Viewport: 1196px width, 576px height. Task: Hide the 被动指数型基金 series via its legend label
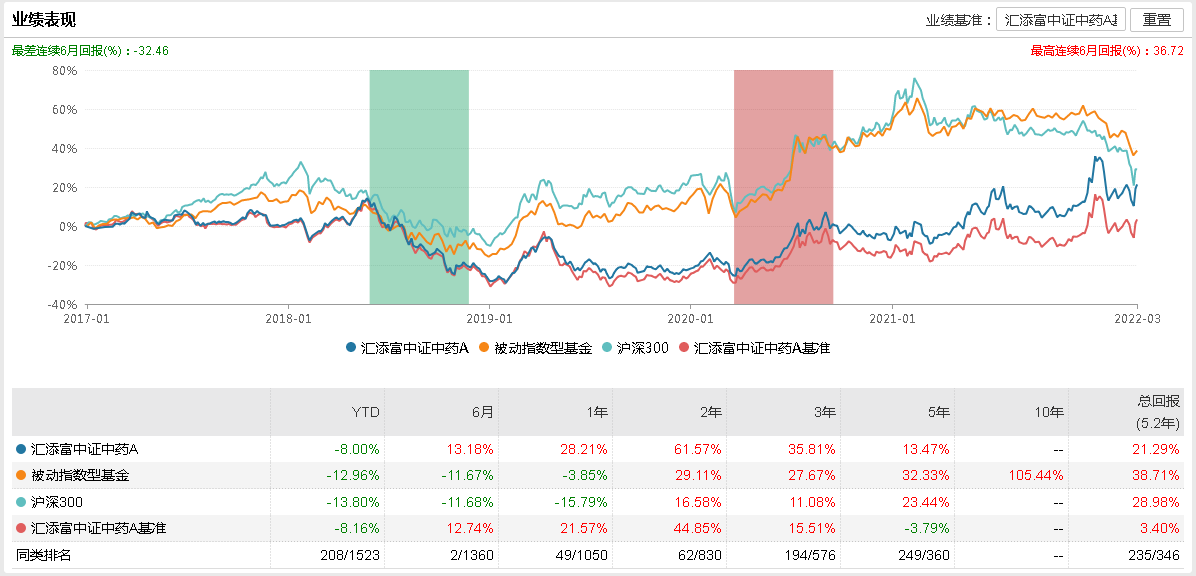(543, 348)
